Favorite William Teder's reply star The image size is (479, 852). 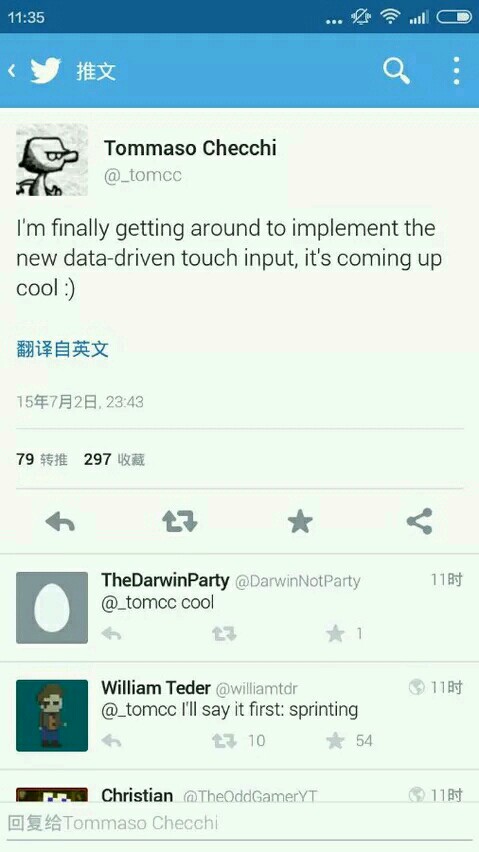336,741
